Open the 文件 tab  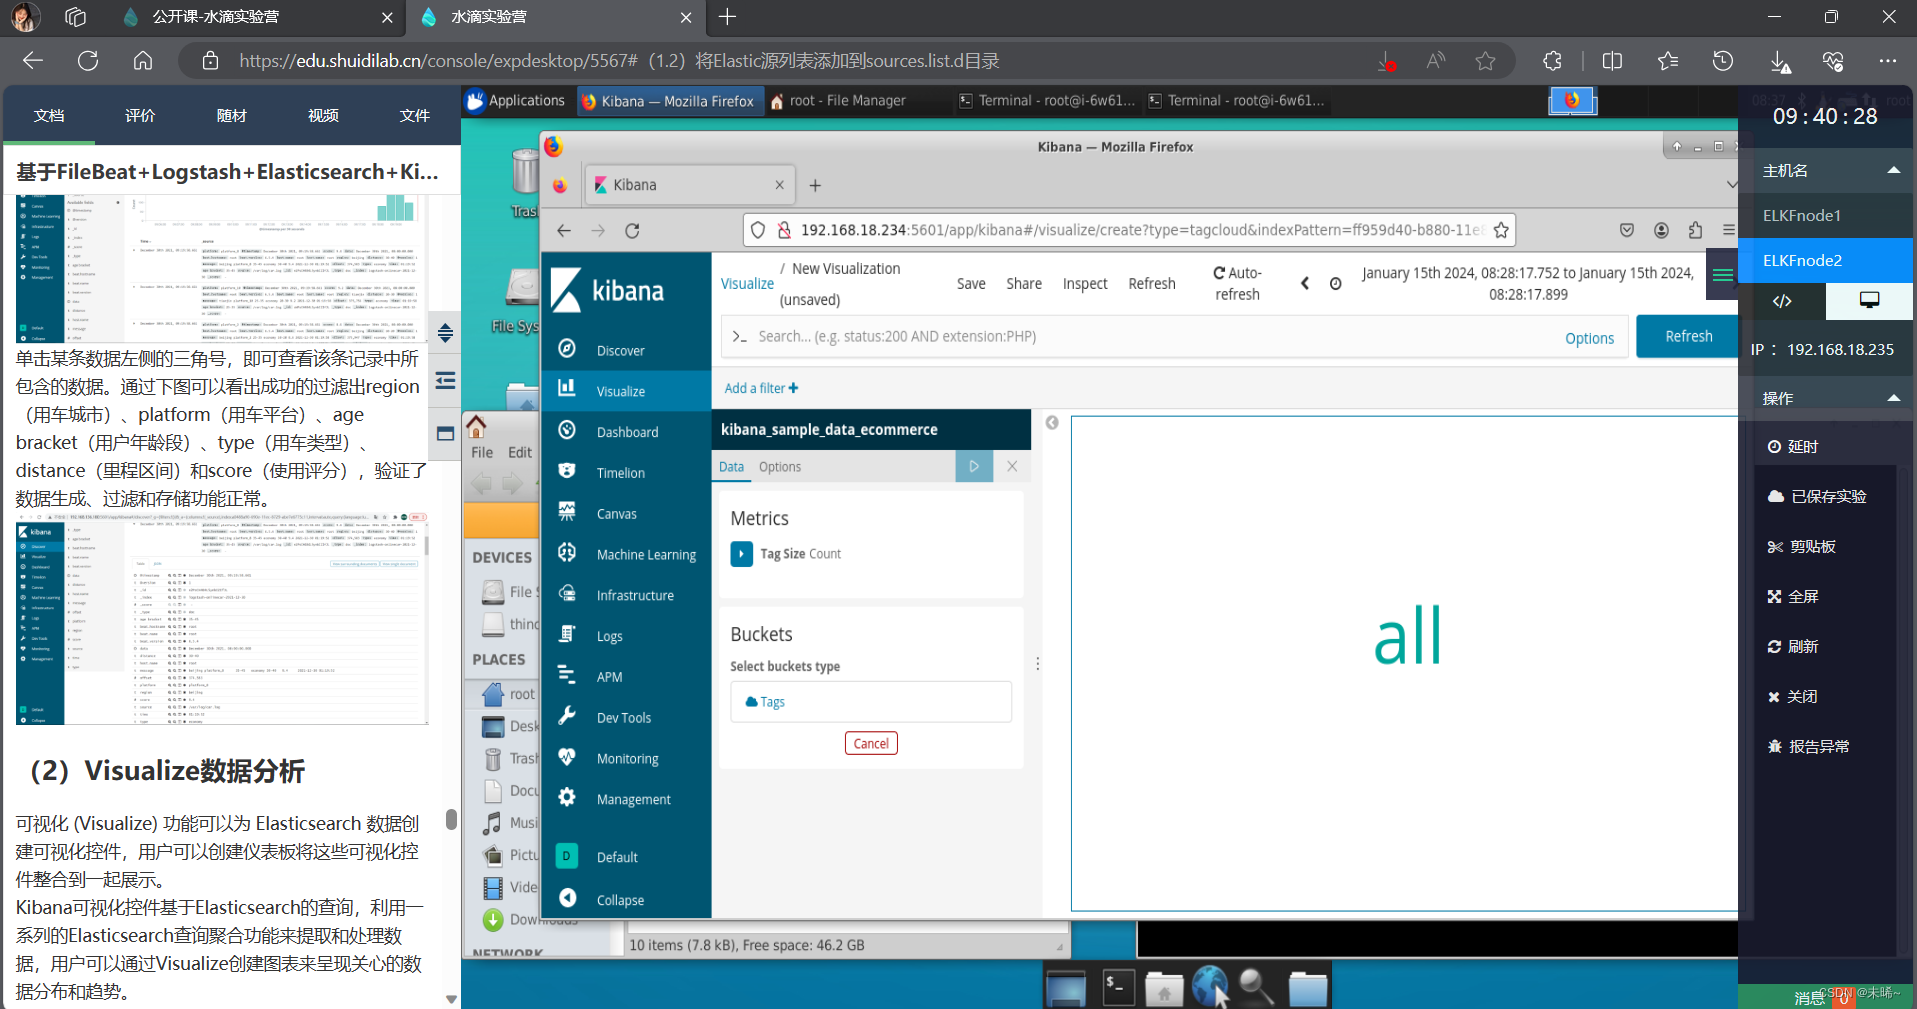point(415,116)
